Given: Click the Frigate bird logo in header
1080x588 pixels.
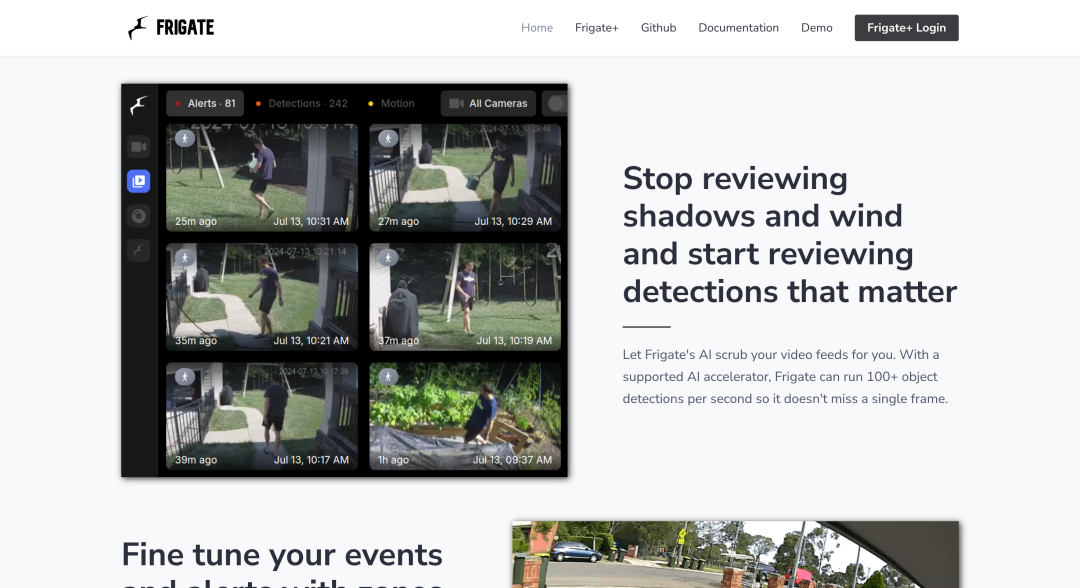Looking at the screenshot, I should pyautogui.click(x=138, y=28).
